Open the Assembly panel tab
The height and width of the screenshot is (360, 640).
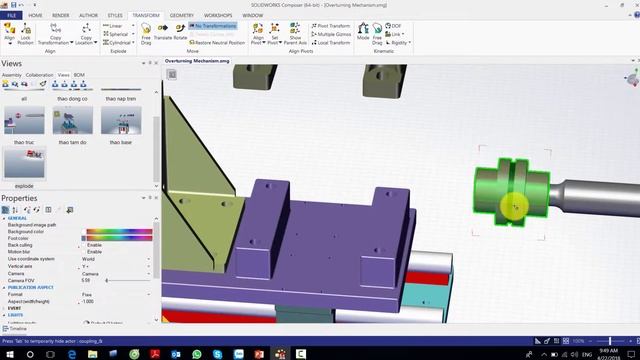11,75
